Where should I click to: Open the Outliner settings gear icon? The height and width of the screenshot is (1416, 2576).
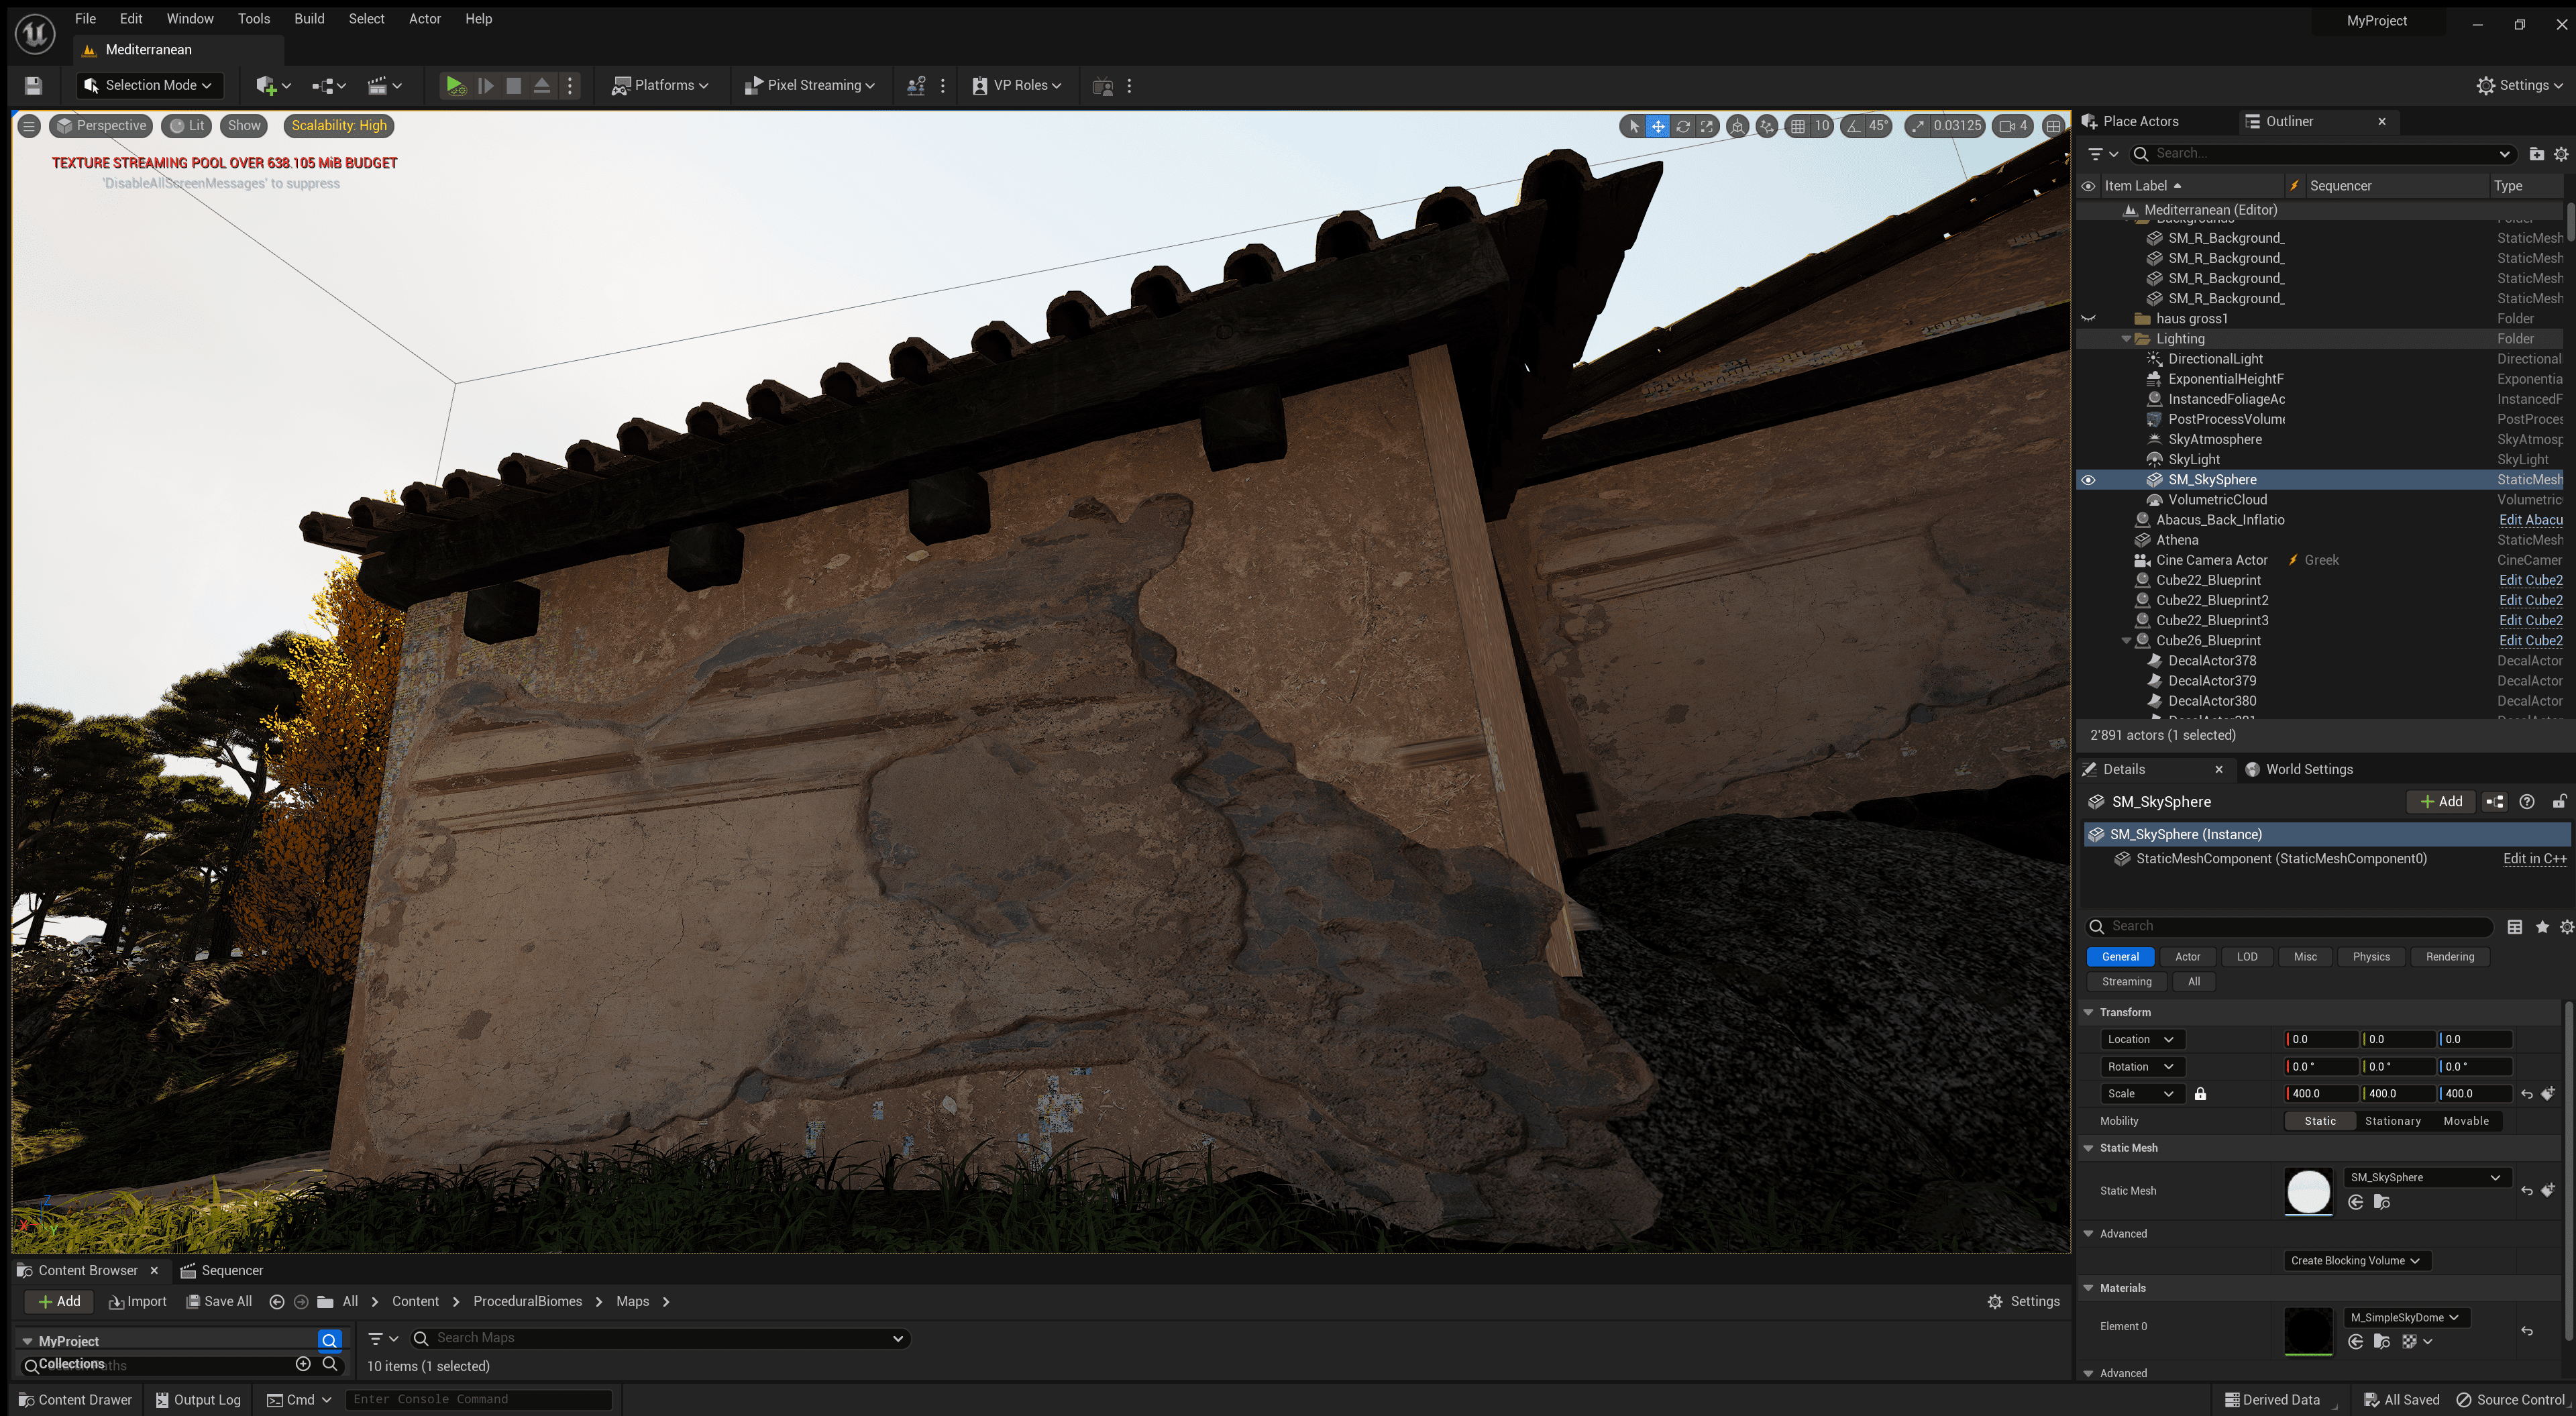click(2561, 154)
